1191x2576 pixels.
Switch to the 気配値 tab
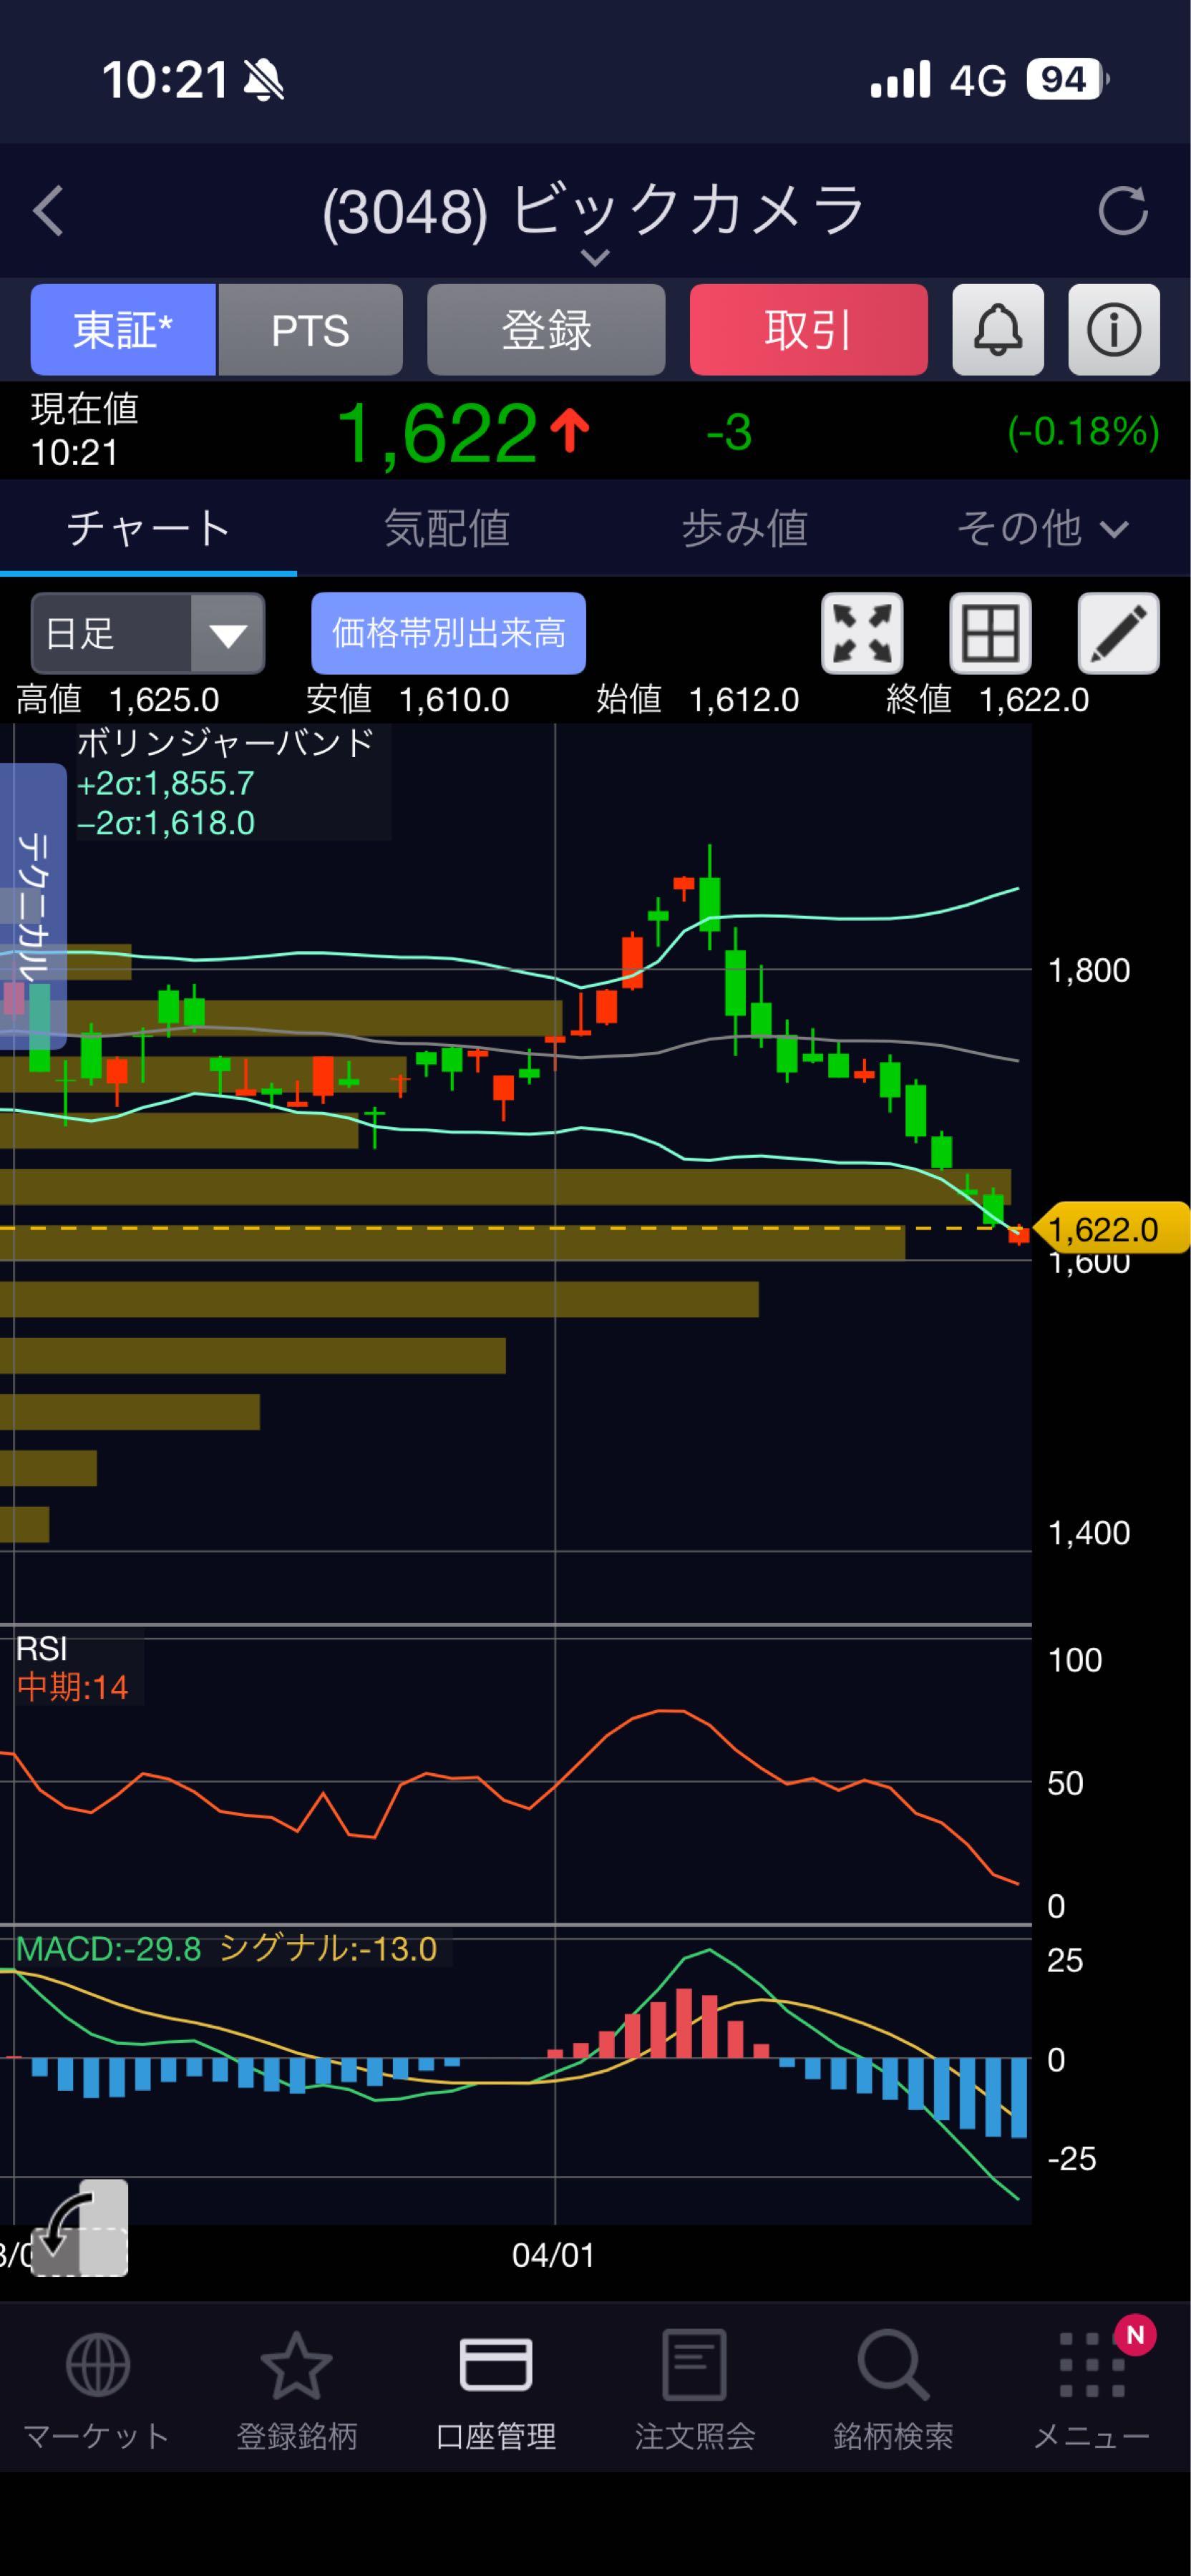click(x=447, y=528)
